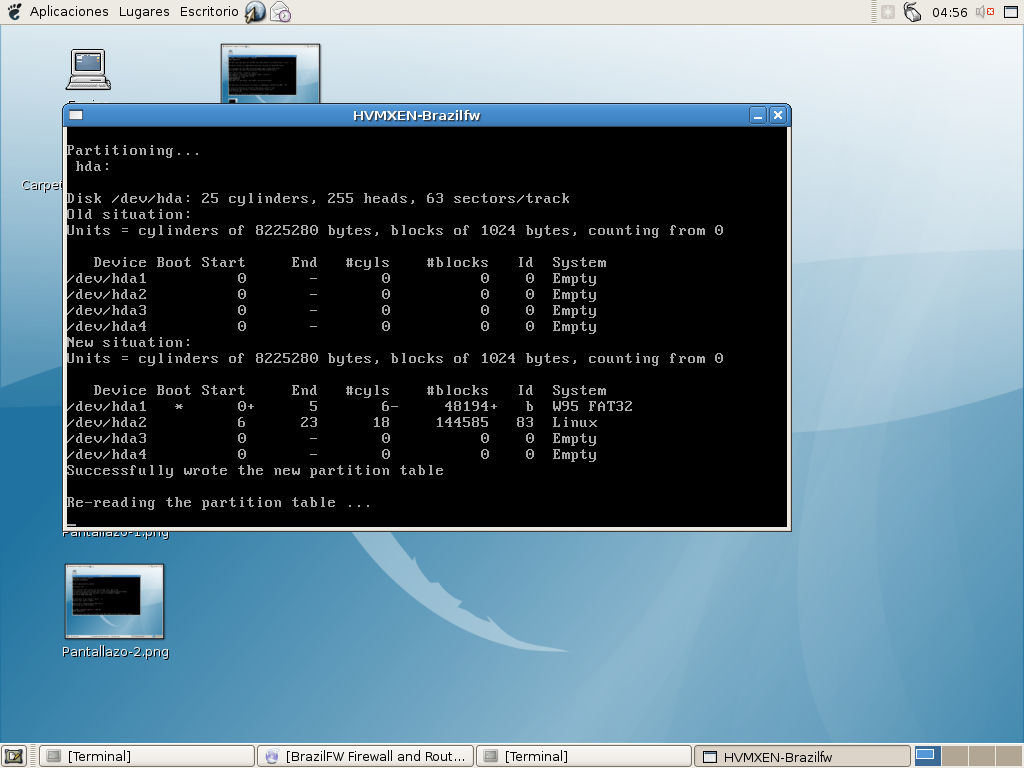Open the screenshot thumbnail at desktop top
Viewport: 1024px width, 768px height.
pos(270,72)
